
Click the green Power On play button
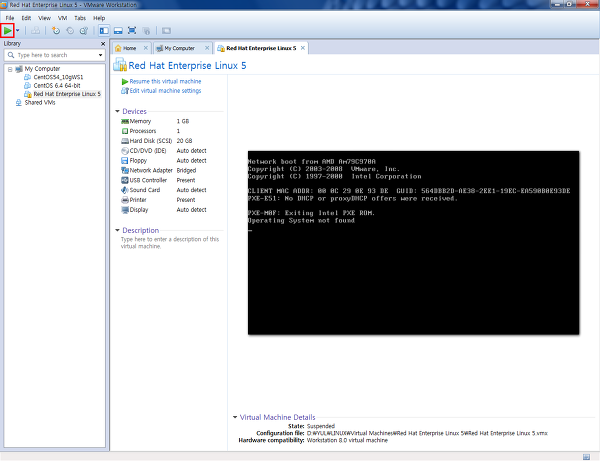7,30
